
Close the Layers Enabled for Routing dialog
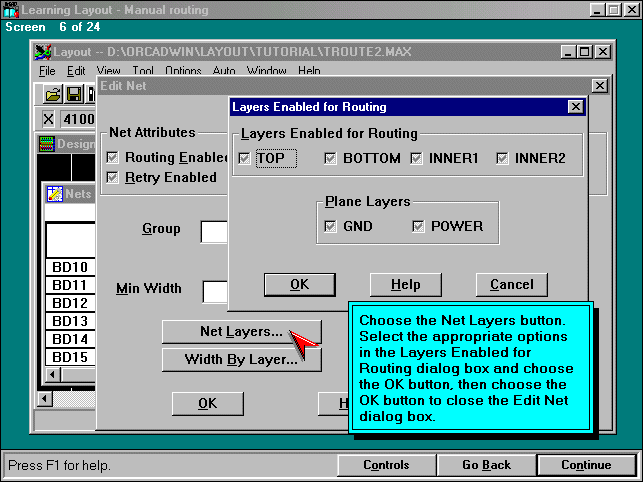575,106
